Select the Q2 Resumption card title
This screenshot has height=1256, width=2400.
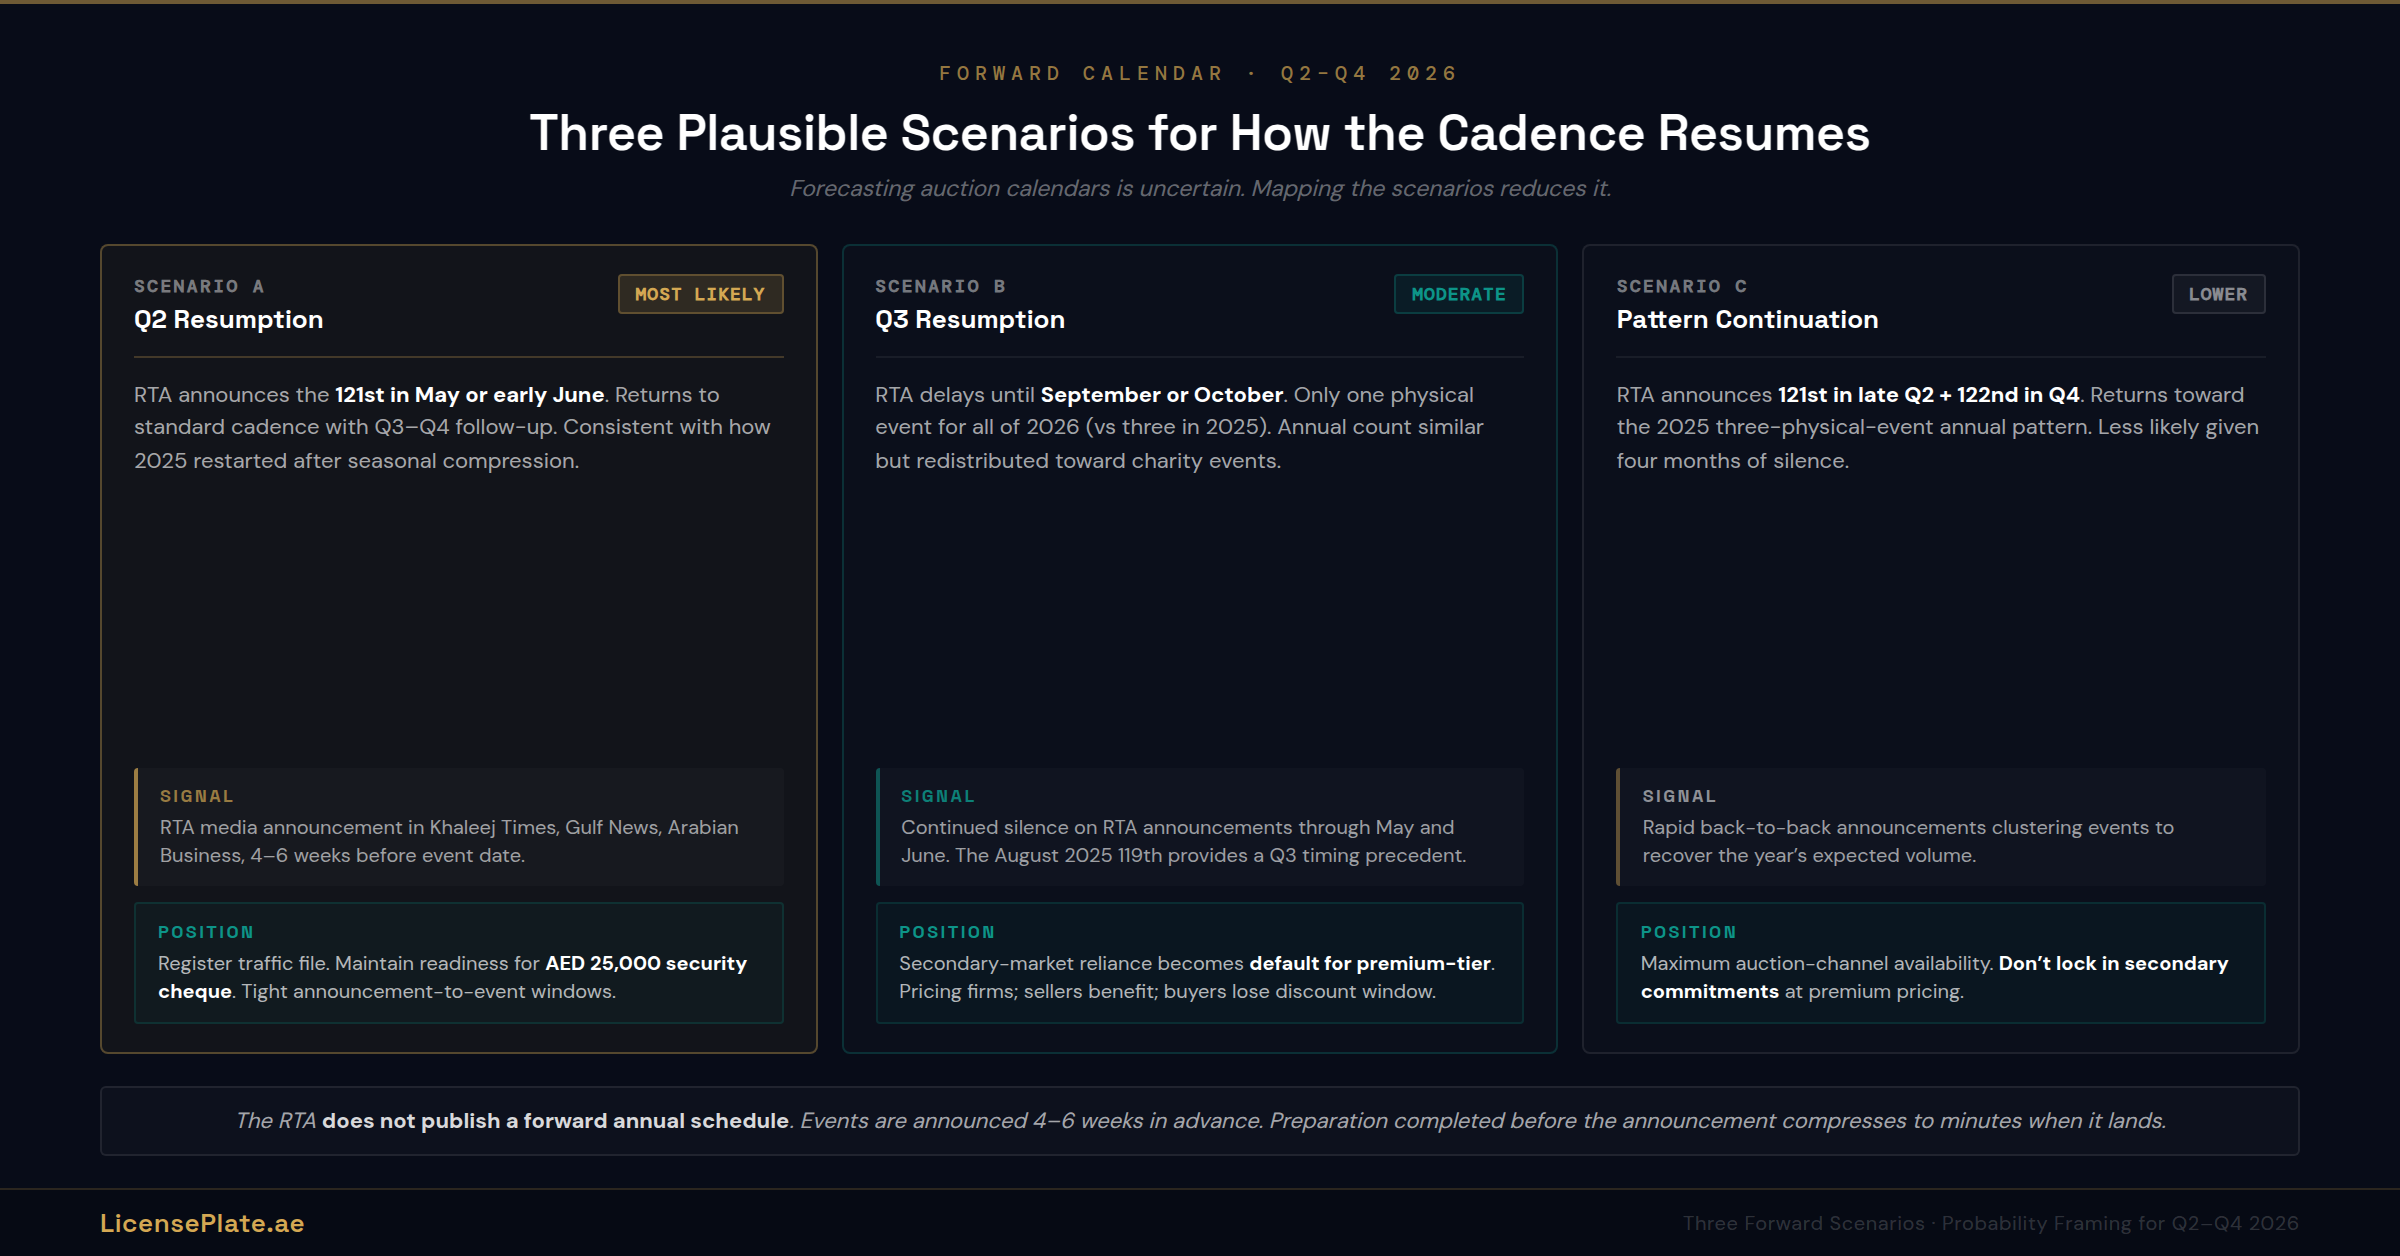[x=228, y=319]
